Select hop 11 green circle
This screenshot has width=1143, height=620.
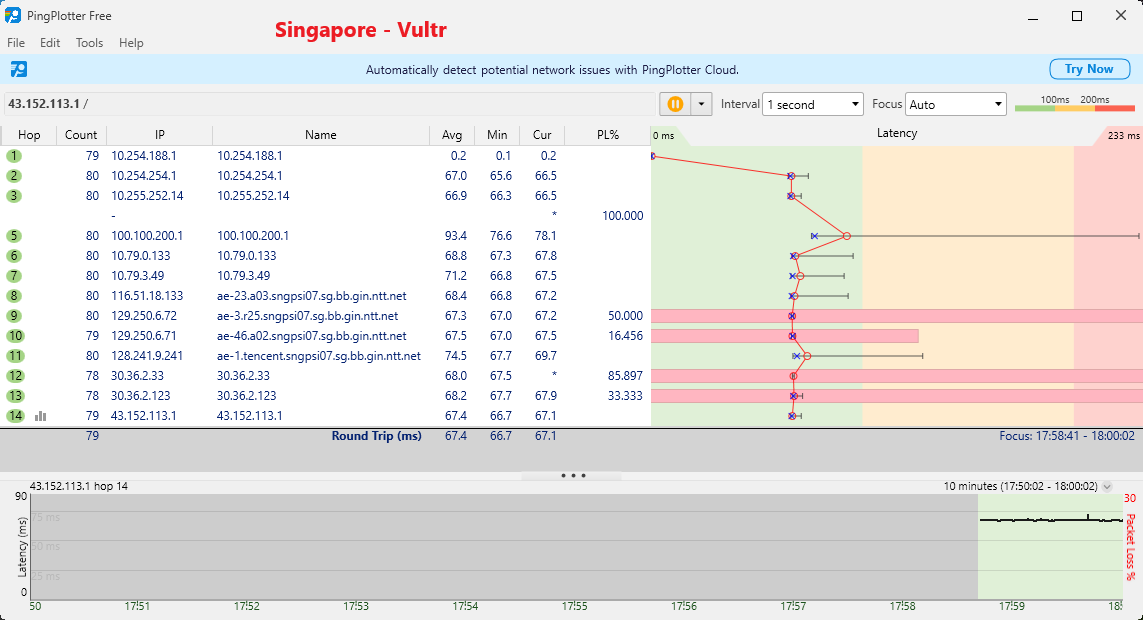pyautogui.click(x=15, y=356)
